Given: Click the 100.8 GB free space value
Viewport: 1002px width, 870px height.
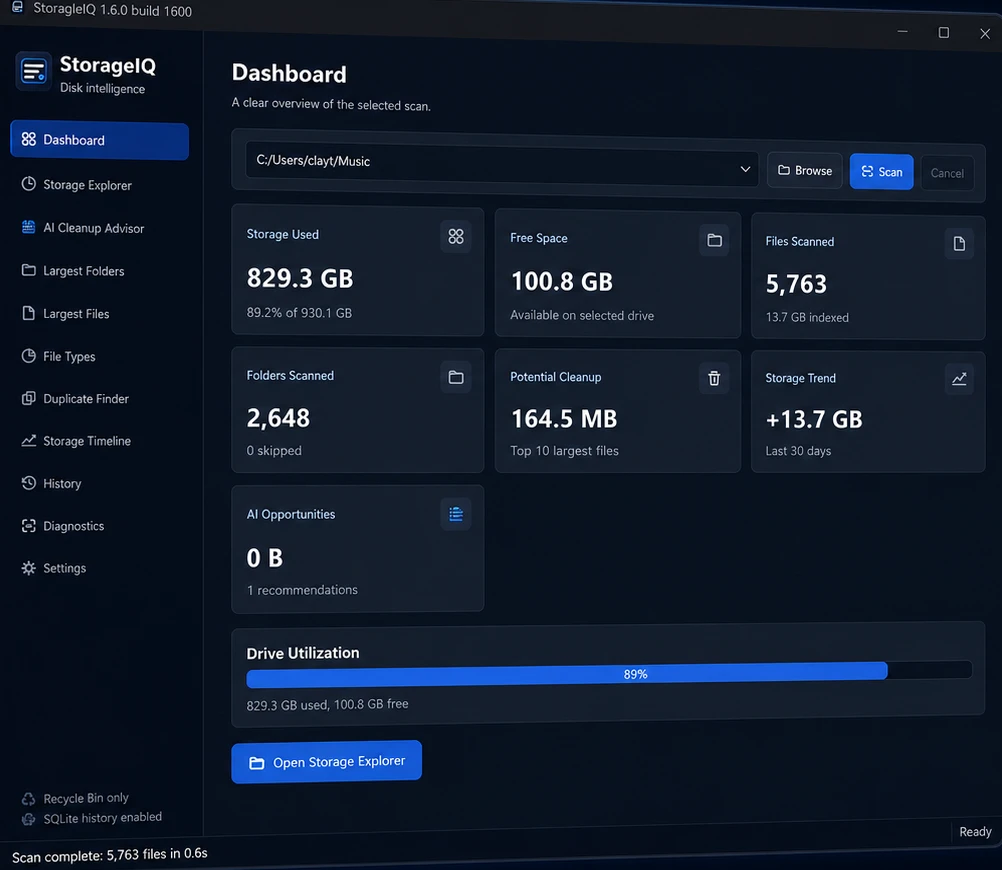Looking at the screenshot, I should coord(562,281).
